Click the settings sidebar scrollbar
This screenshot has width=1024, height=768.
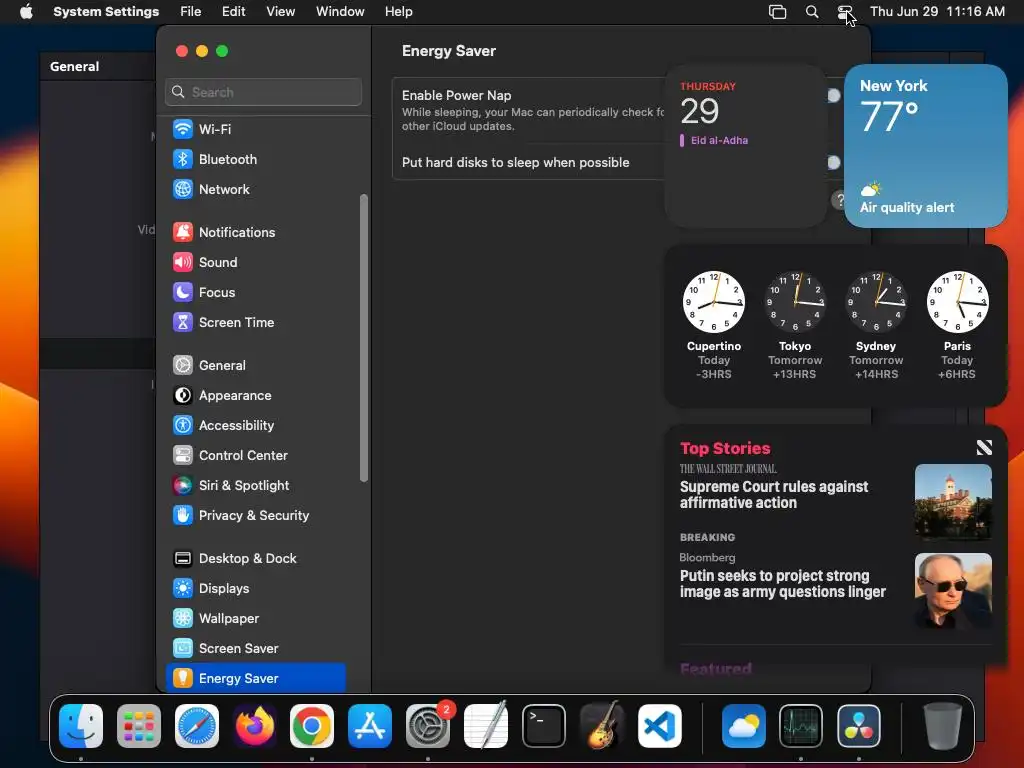(364, 338)
